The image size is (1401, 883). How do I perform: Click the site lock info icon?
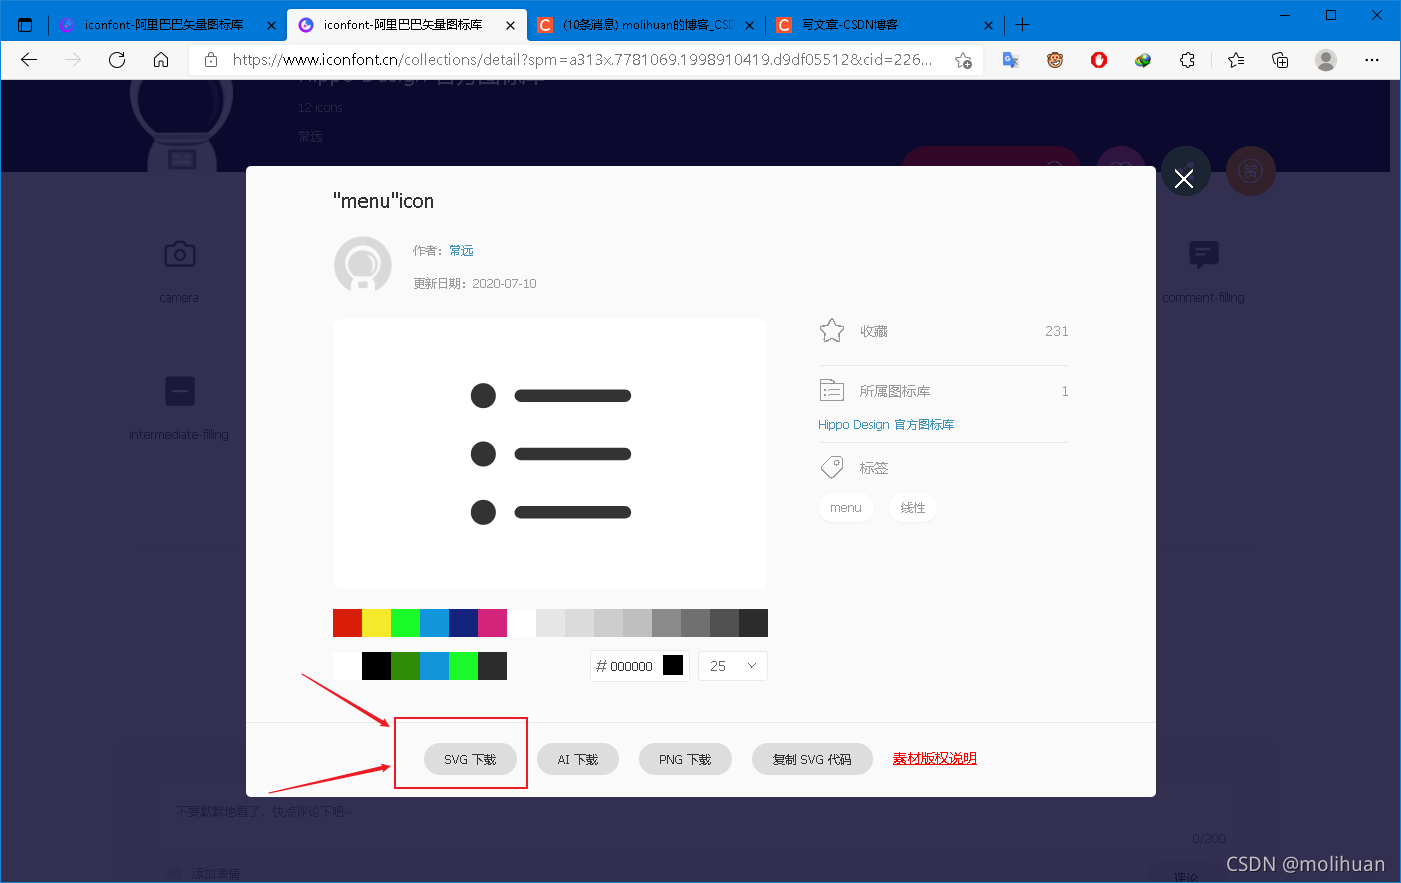(x=211, y=60)
